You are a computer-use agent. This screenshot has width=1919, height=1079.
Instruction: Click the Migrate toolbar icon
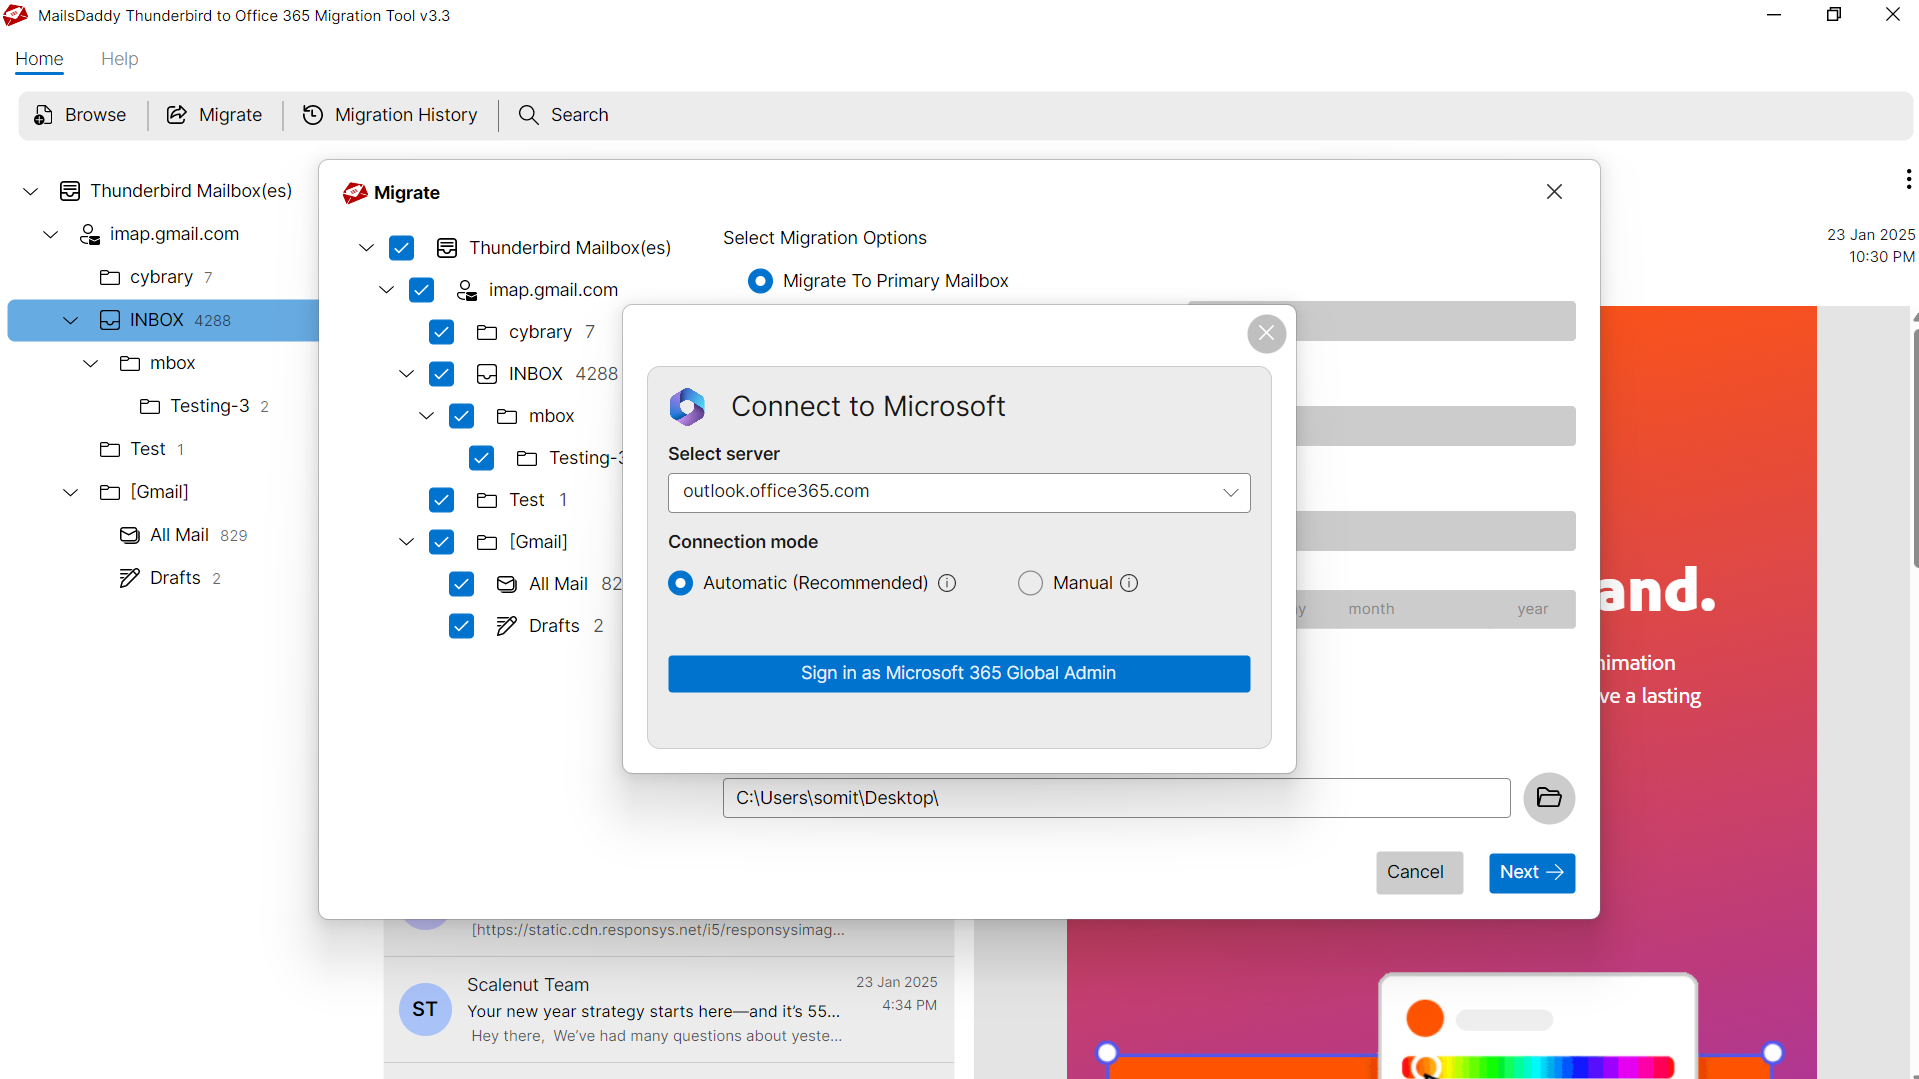click(177, 115)
